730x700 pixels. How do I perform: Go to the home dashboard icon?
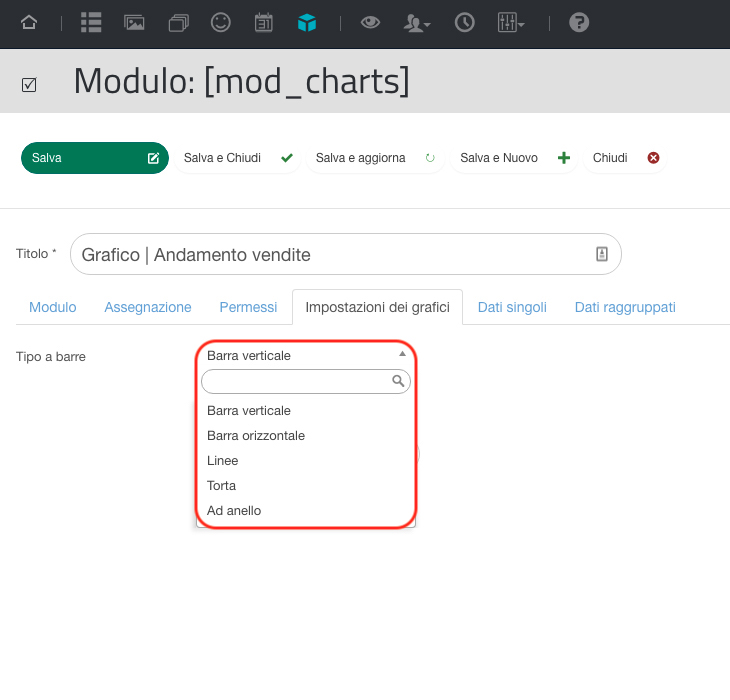pyautogui.click(x=29, y=22)
